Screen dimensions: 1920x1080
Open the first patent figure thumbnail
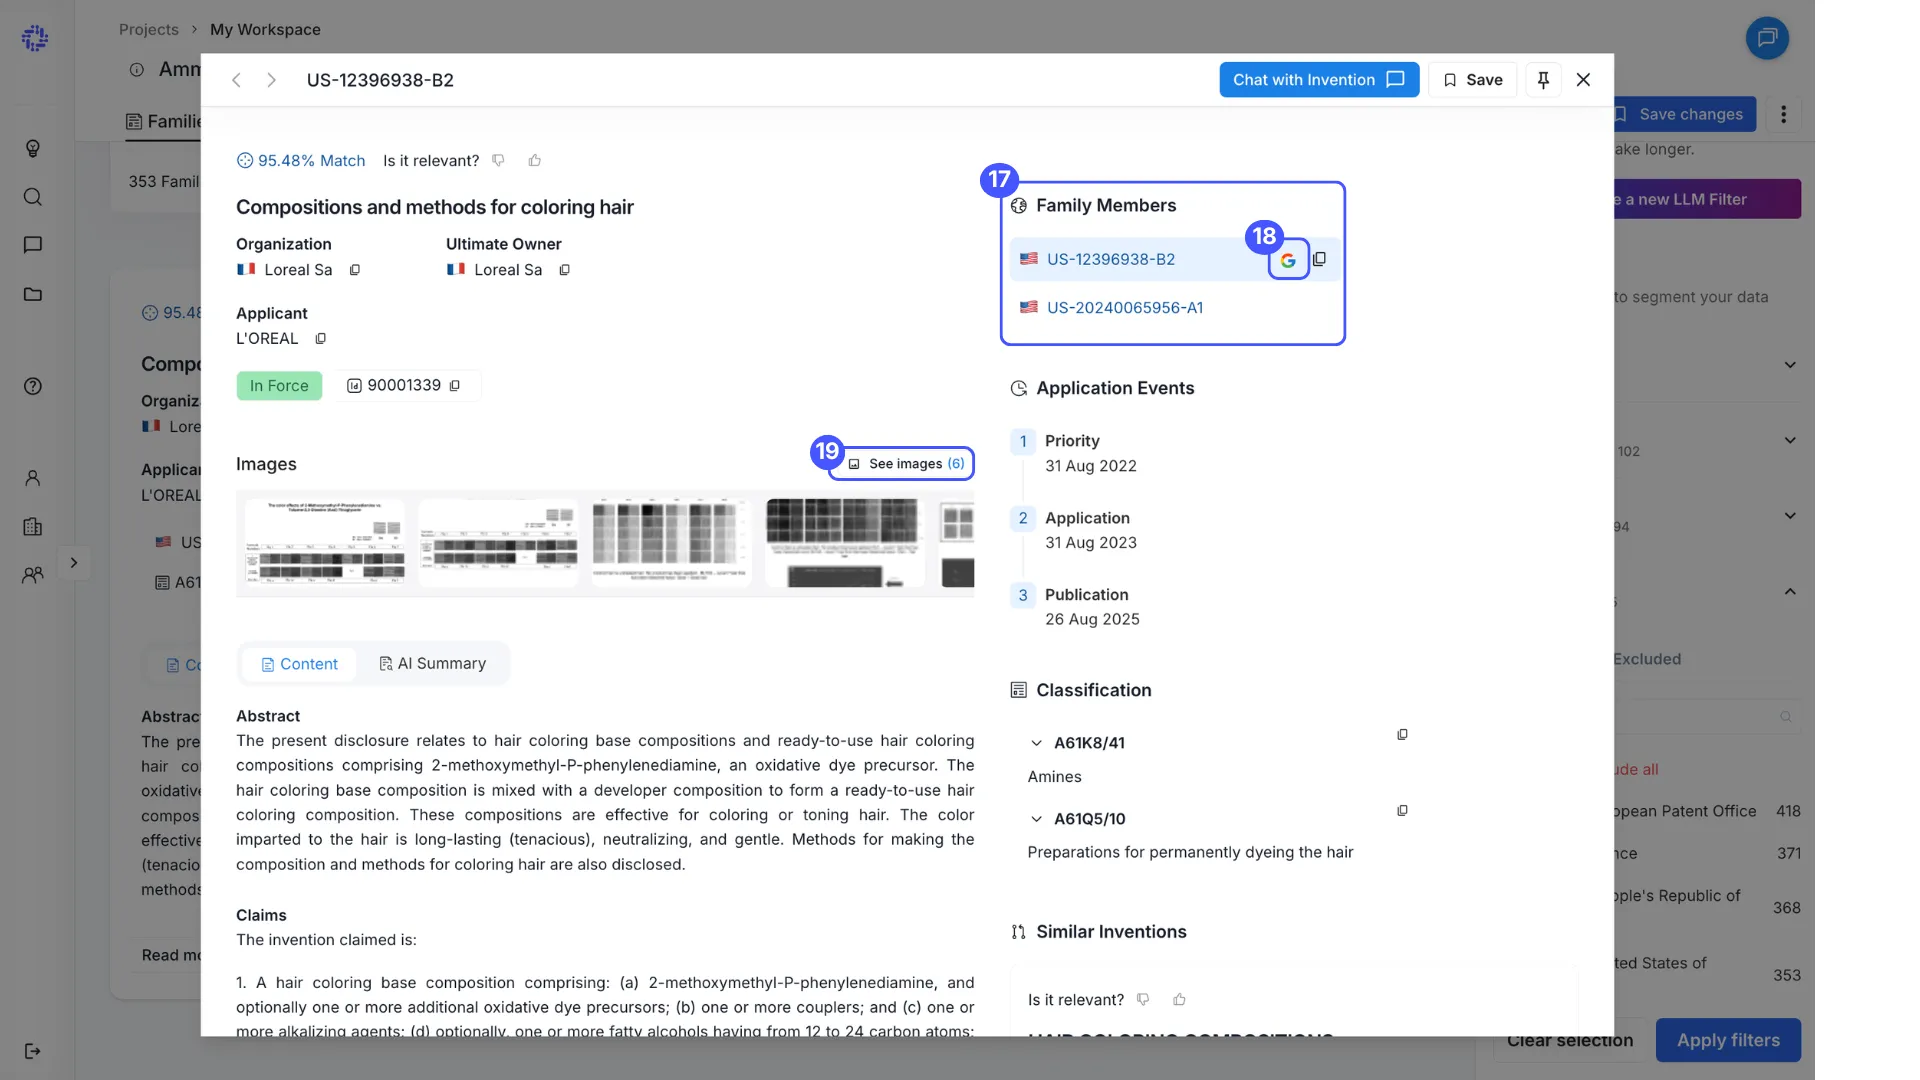click(x=326, y=543)
